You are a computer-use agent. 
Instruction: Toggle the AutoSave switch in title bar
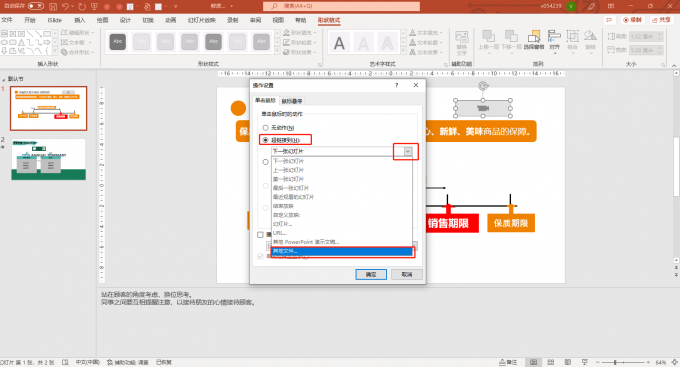pos(36,6)
